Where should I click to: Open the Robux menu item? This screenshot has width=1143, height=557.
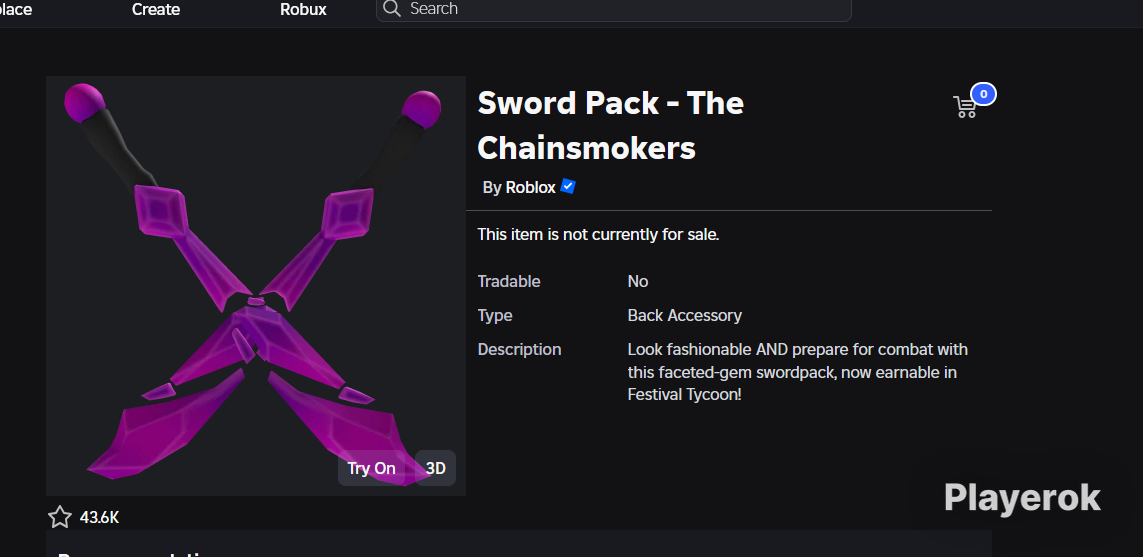303,9
